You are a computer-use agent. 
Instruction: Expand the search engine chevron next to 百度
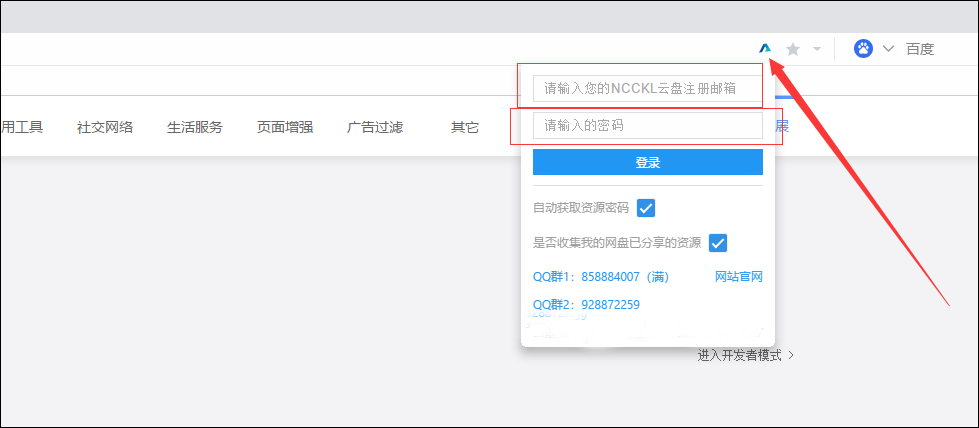pos(888,49)
